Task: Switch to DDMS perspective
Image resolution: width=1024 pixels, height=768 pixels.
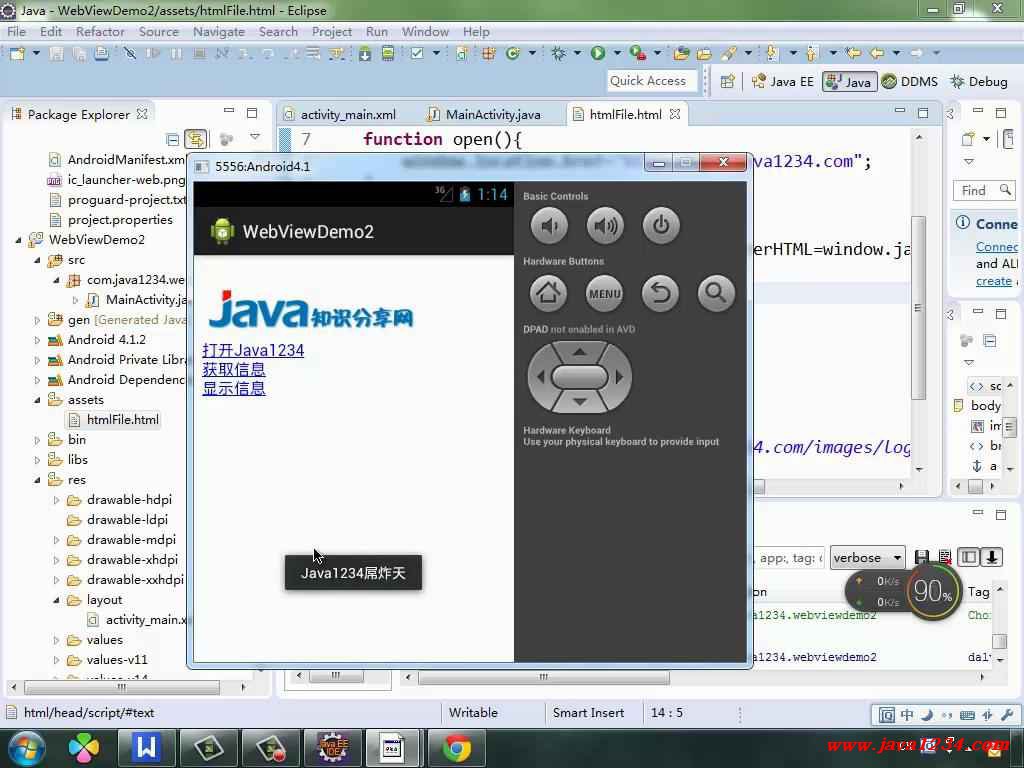Action: click(910, 82)
